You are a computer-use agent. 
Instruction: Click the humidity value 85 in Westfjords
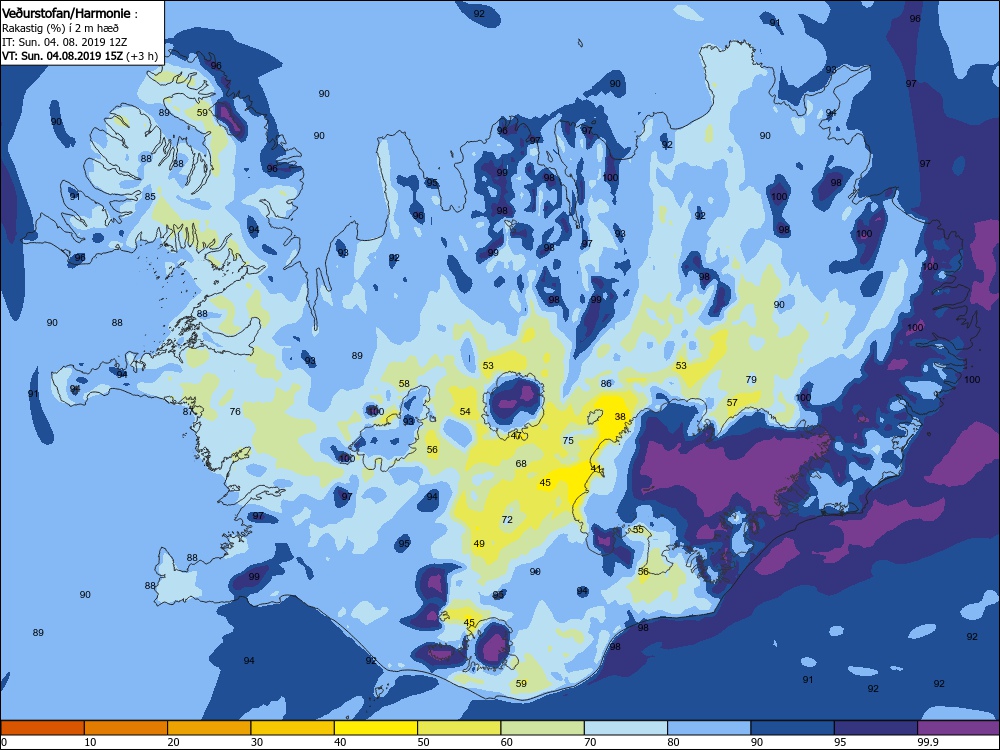[150, 196]
